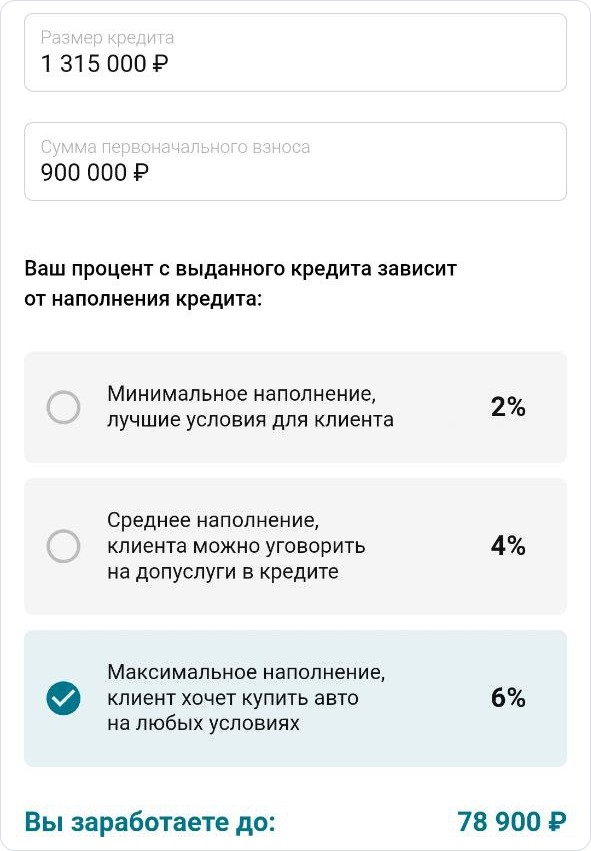Viewport: 591px width, 851px height.
Task: Click the Размер кредита placeholder label
Action: [107, 38]
